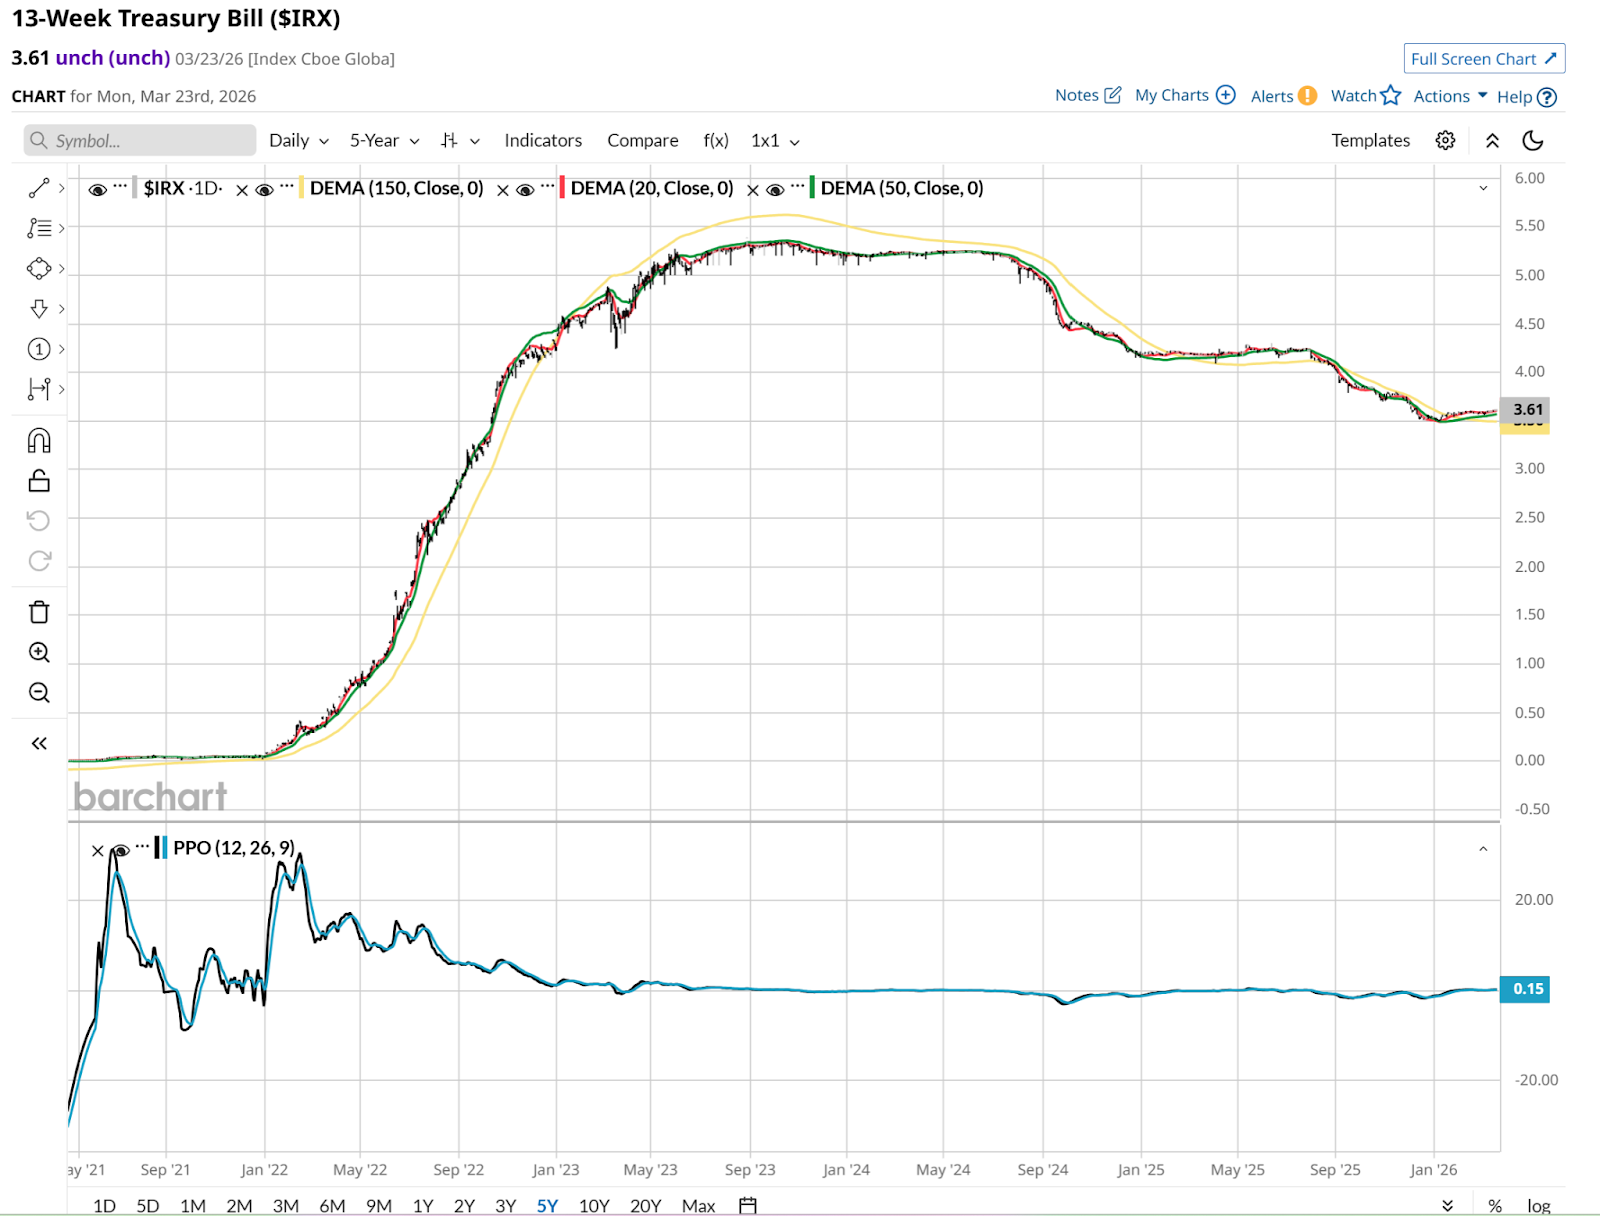This screenshot has width=1600, height=1216.
Task: Expand the double-chevron menu at bottom right
Action: tap(1447, 1205)
